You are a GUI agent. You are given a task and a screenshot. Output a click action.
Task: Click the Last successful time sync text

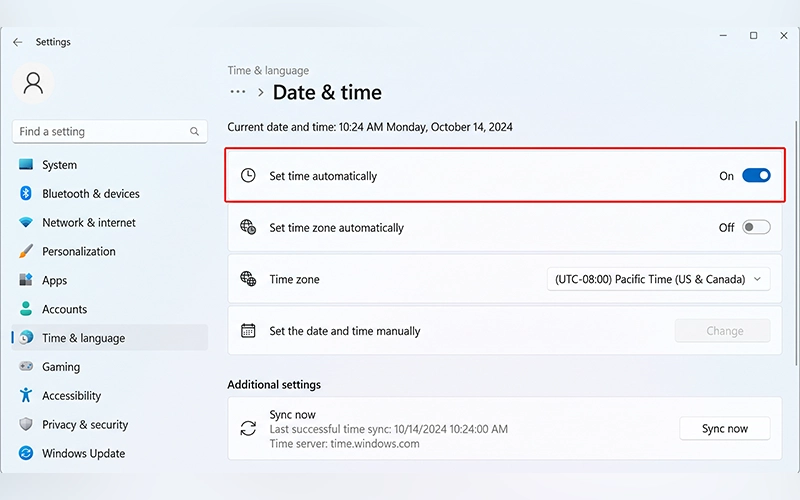(x=389, y=429)
